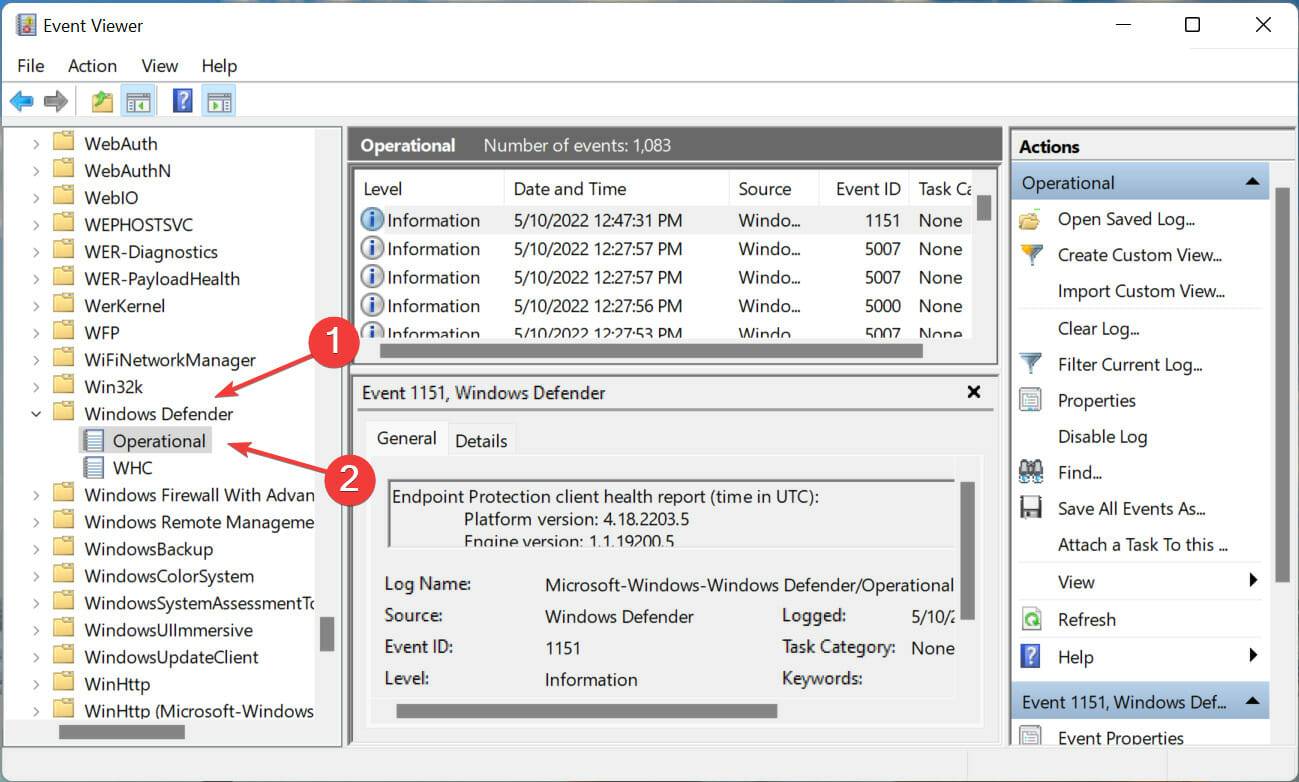Select the WHC log under Windows Defender
The height and width of the screenshot is (782, 1299).
pyautogui.click(x=132, y=467)
